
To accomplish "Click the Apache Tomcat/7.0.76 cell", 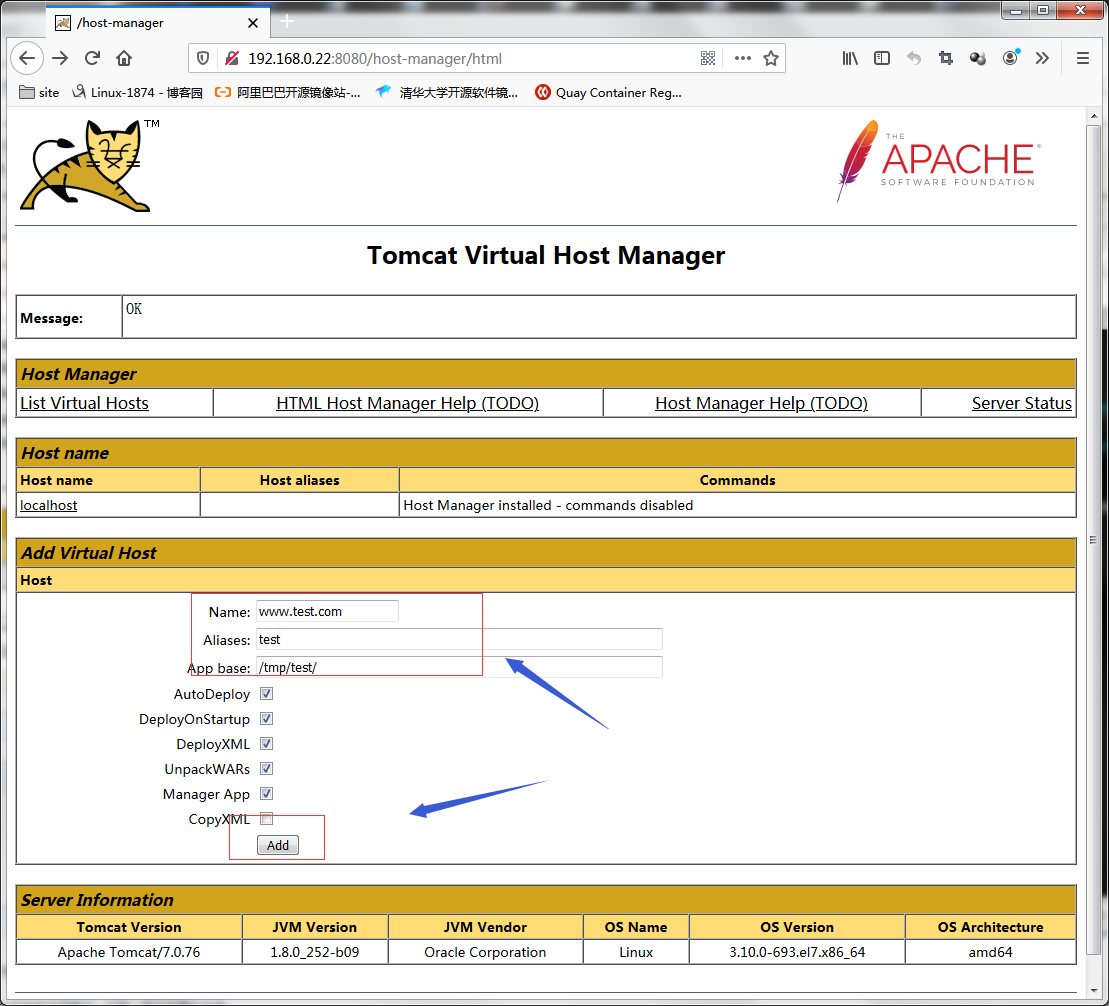I will 129,952.
